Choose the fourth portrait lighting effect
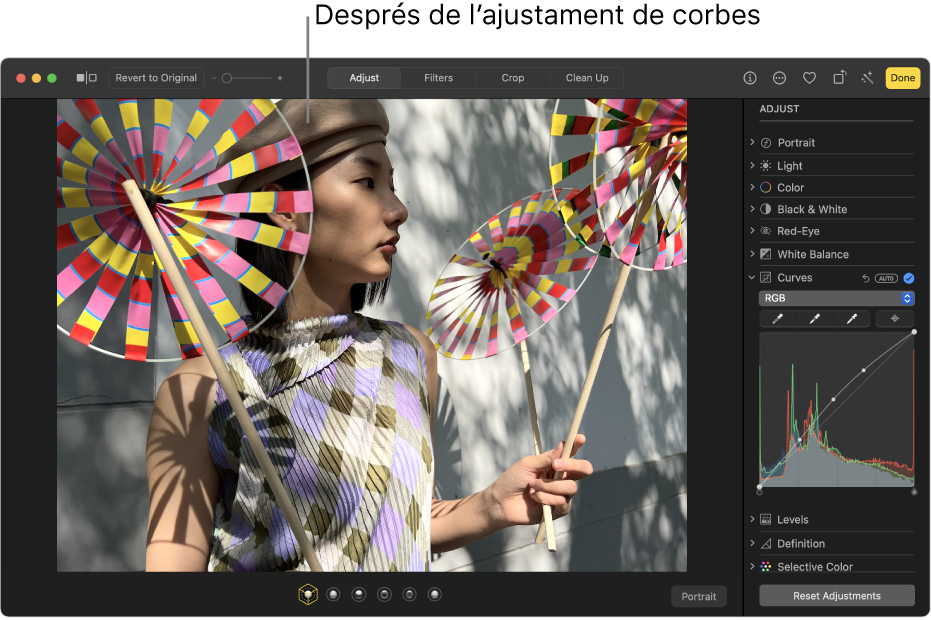This screenshot has height=620, width=931. point(384,594)
